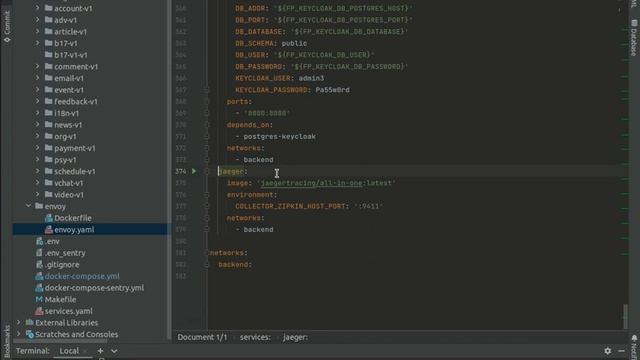
Task: Click the services: breadcrumb
Action: [255, 337]
